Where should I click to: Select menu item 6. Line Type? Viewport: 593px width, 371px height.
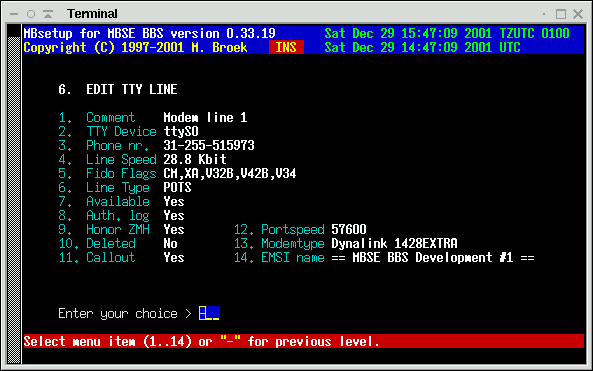pos(104,187)
